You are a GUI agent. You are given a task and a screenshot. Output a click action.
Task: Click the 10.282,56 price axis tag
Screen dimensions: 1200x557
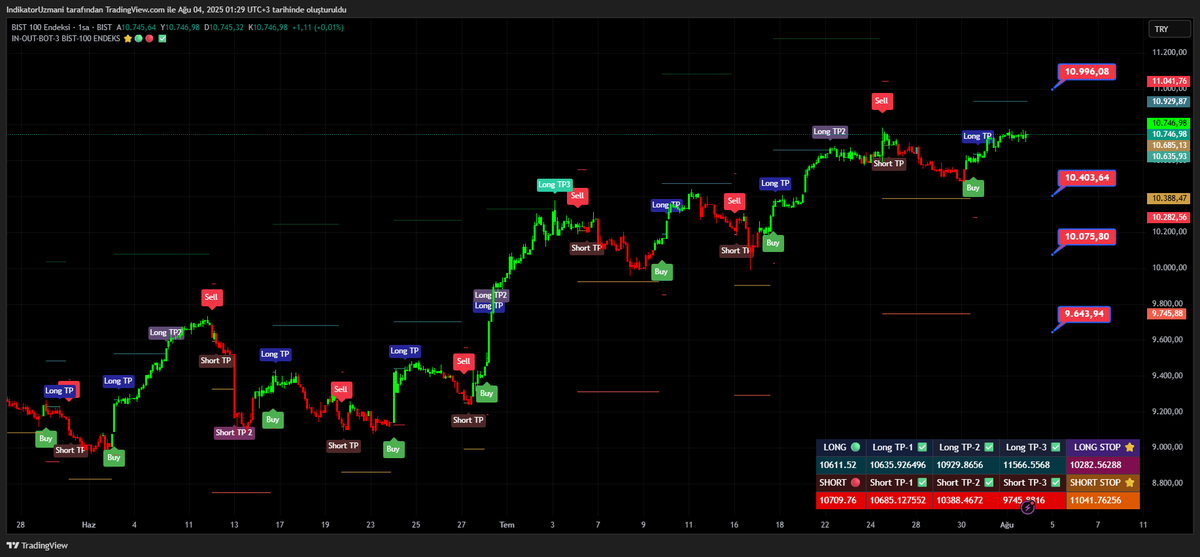tap(1169, 217)
